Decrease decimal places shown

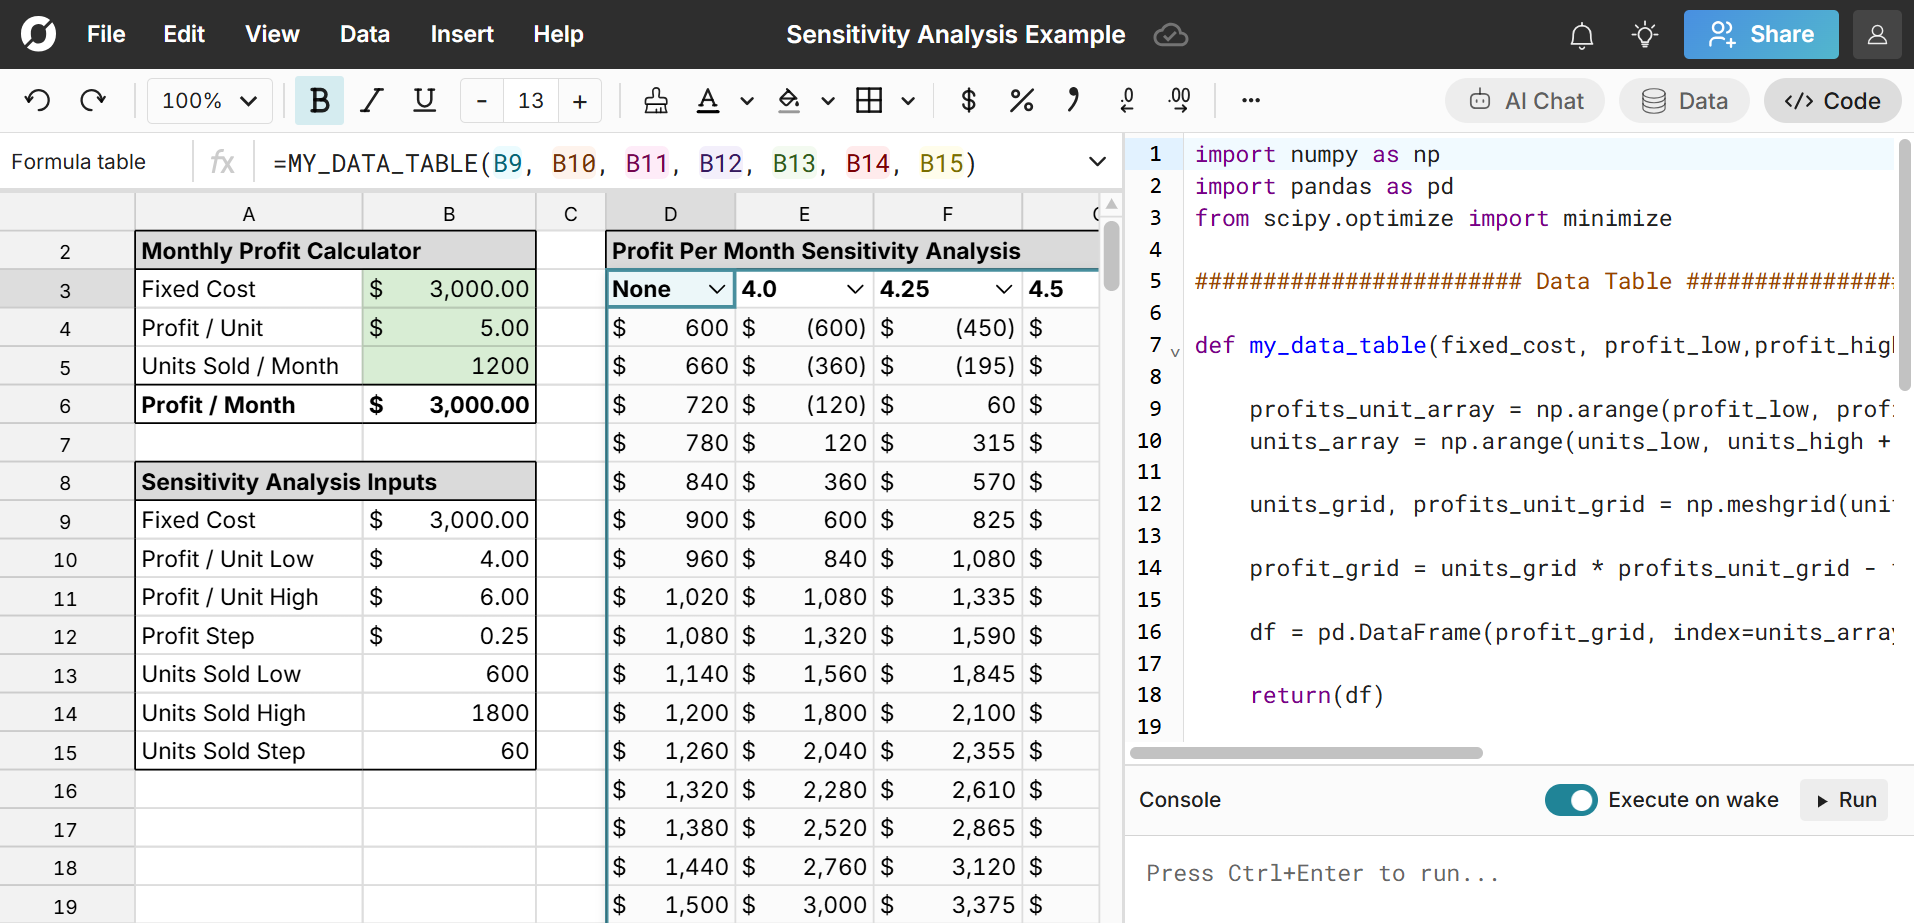(1127, 100)
